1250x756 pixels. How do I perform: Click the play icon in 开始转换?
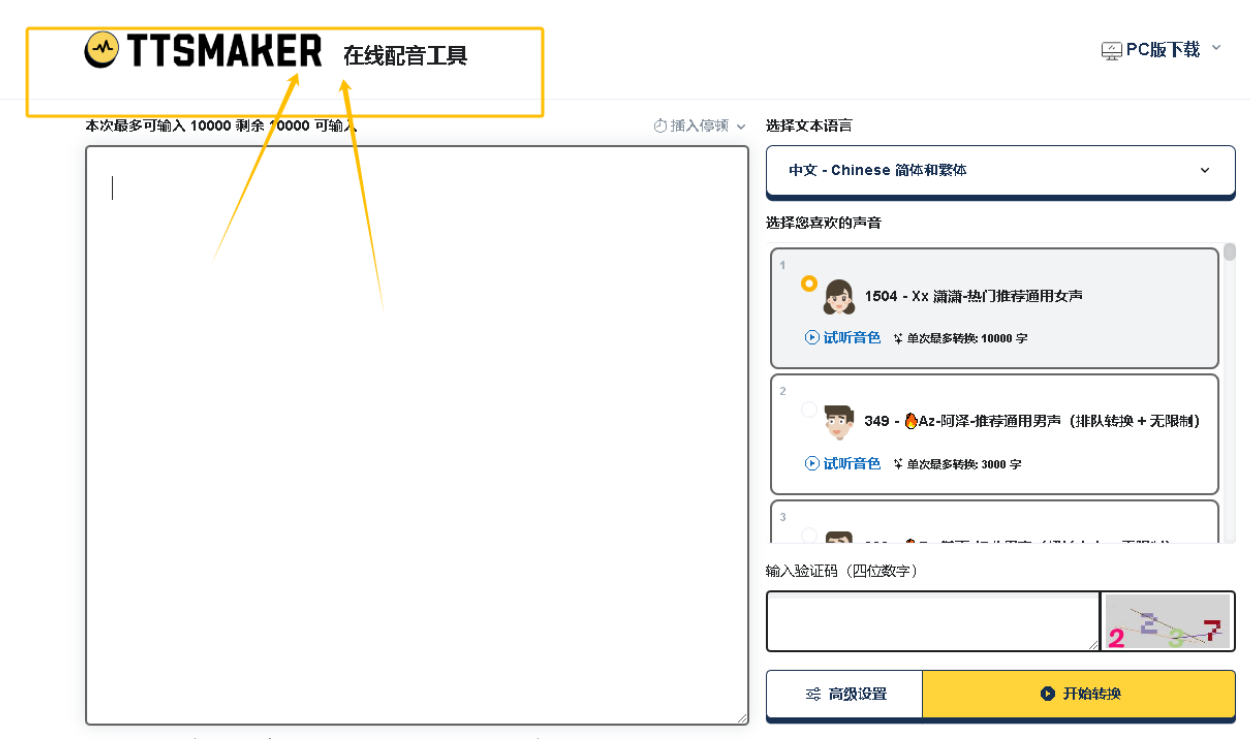click(1048, 694)
